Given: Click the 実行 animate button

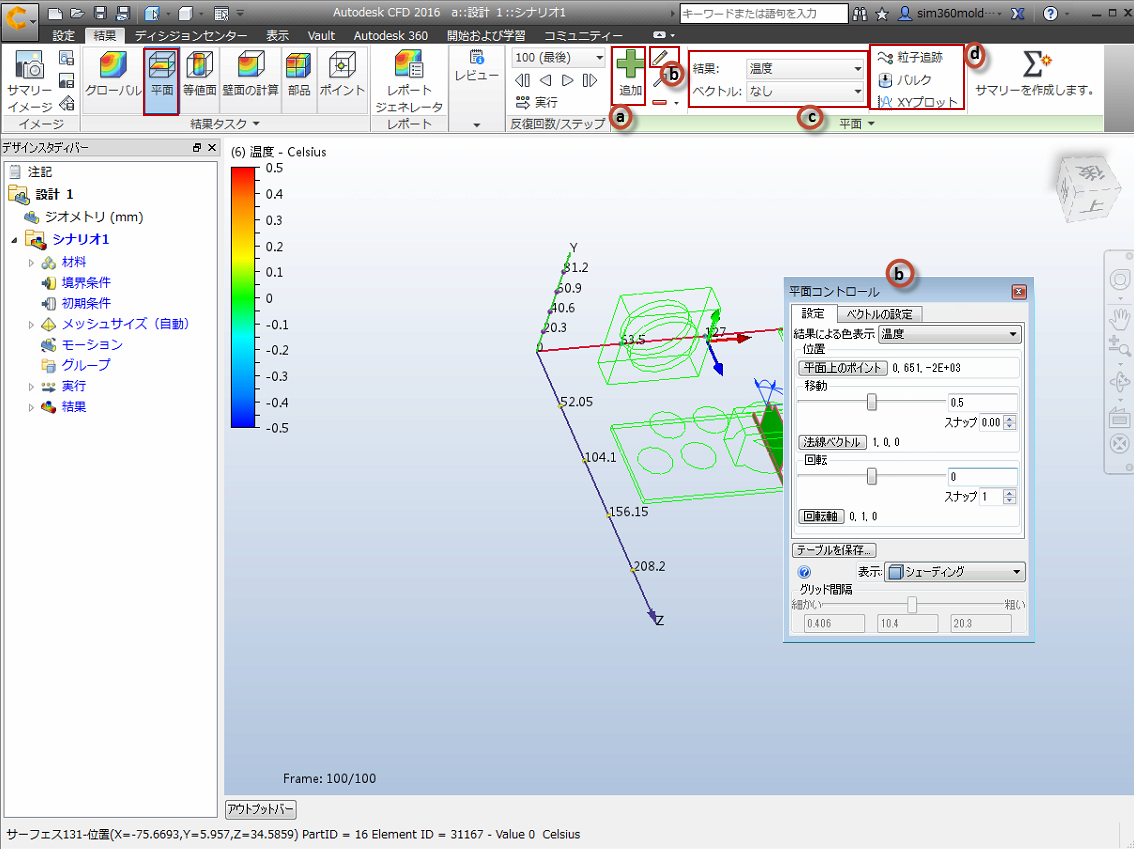Looking at the screenshot, I should tap(536, 102).
